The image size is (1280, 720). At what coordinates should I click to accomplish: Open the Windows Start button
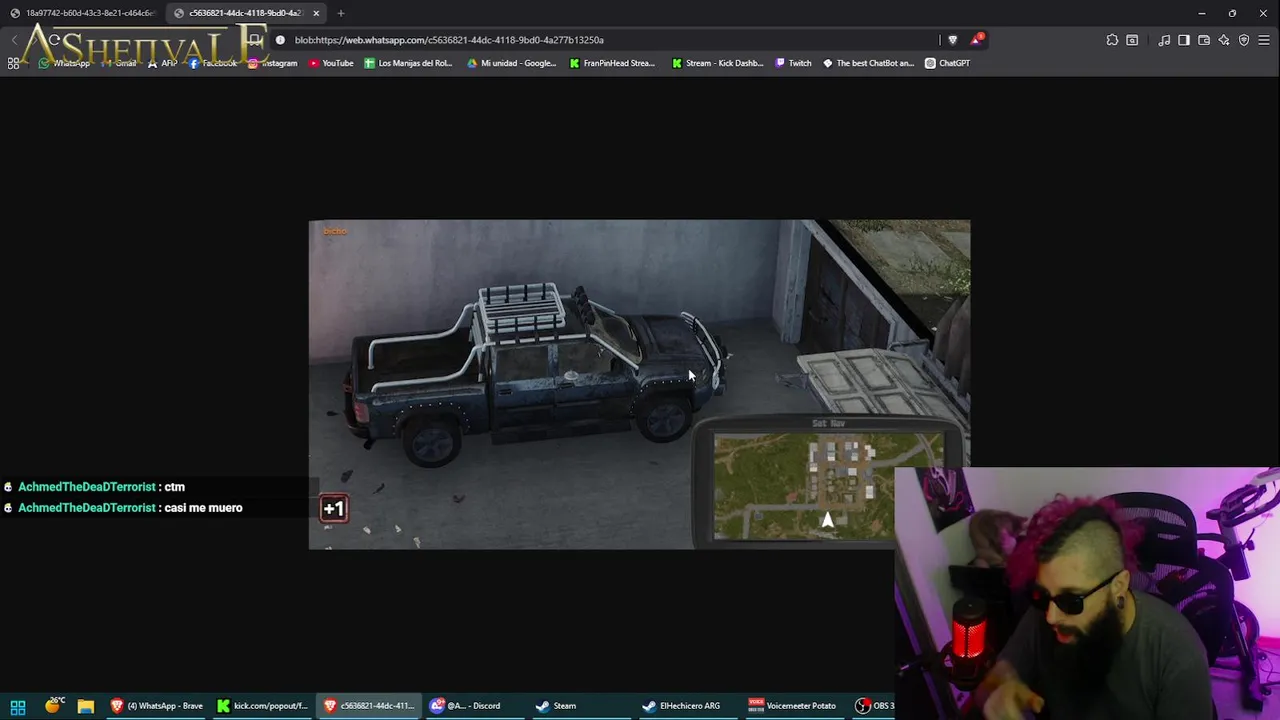click(x=18, y=706)
